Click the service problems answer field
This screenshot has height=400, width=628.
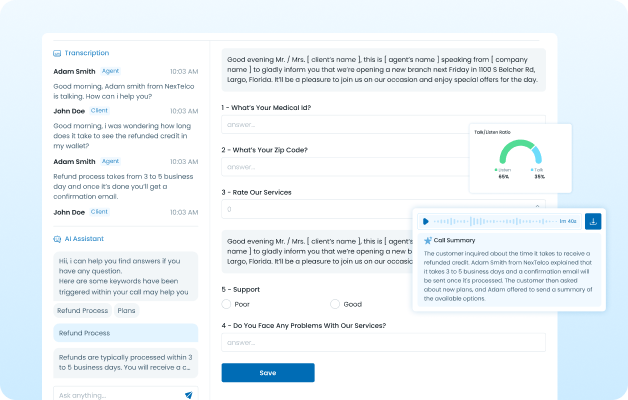[383, 343]
